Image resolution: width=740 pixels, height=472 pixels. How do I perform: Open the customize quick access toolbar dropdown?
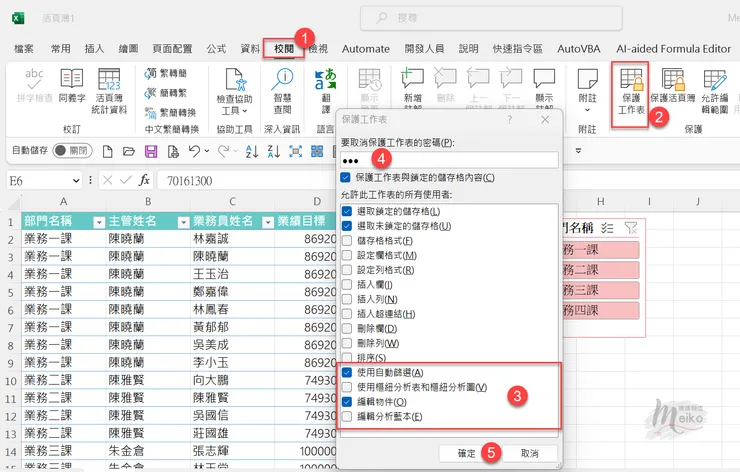click(579, 151)
